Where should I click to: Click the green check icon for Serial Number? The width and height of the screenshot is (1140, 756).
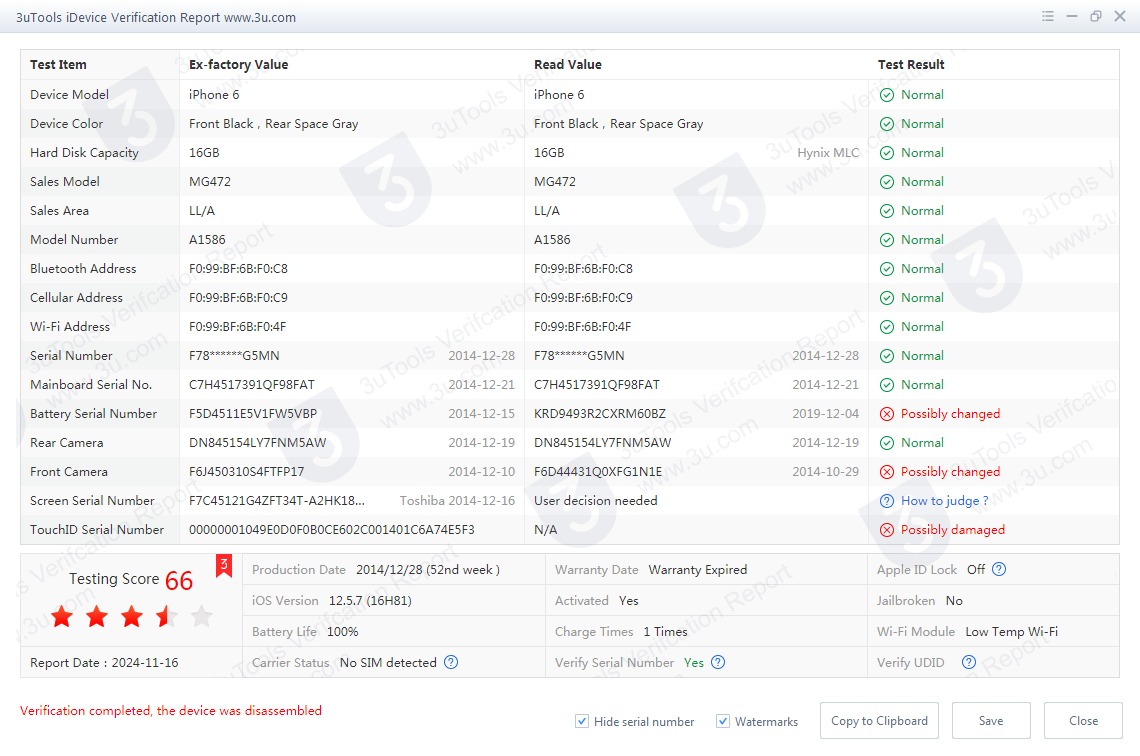(x=887, y=355)
